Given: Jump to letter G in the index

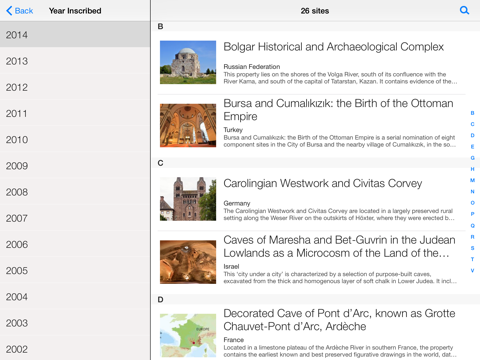Looking at the screenshot, I should click(x=472, y=158).
